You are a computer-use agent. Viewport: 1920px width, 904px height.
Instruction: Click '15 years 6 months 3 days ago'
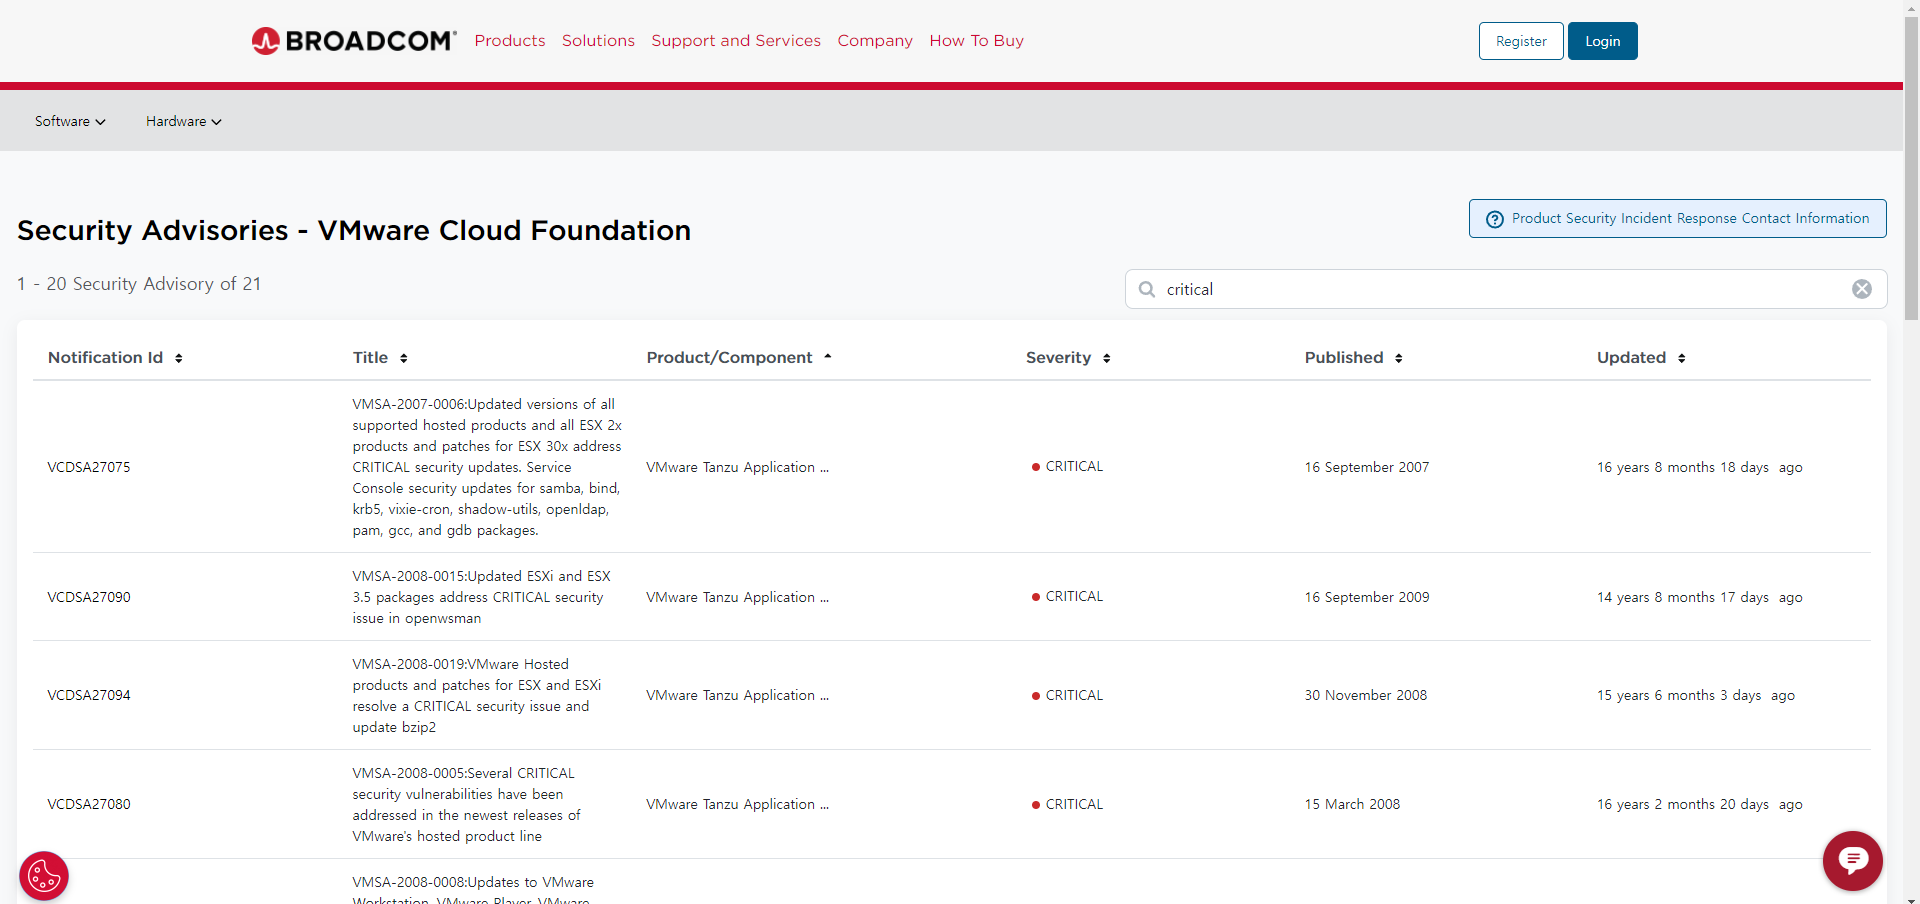pyautogui.click(x=1695, y=695)
